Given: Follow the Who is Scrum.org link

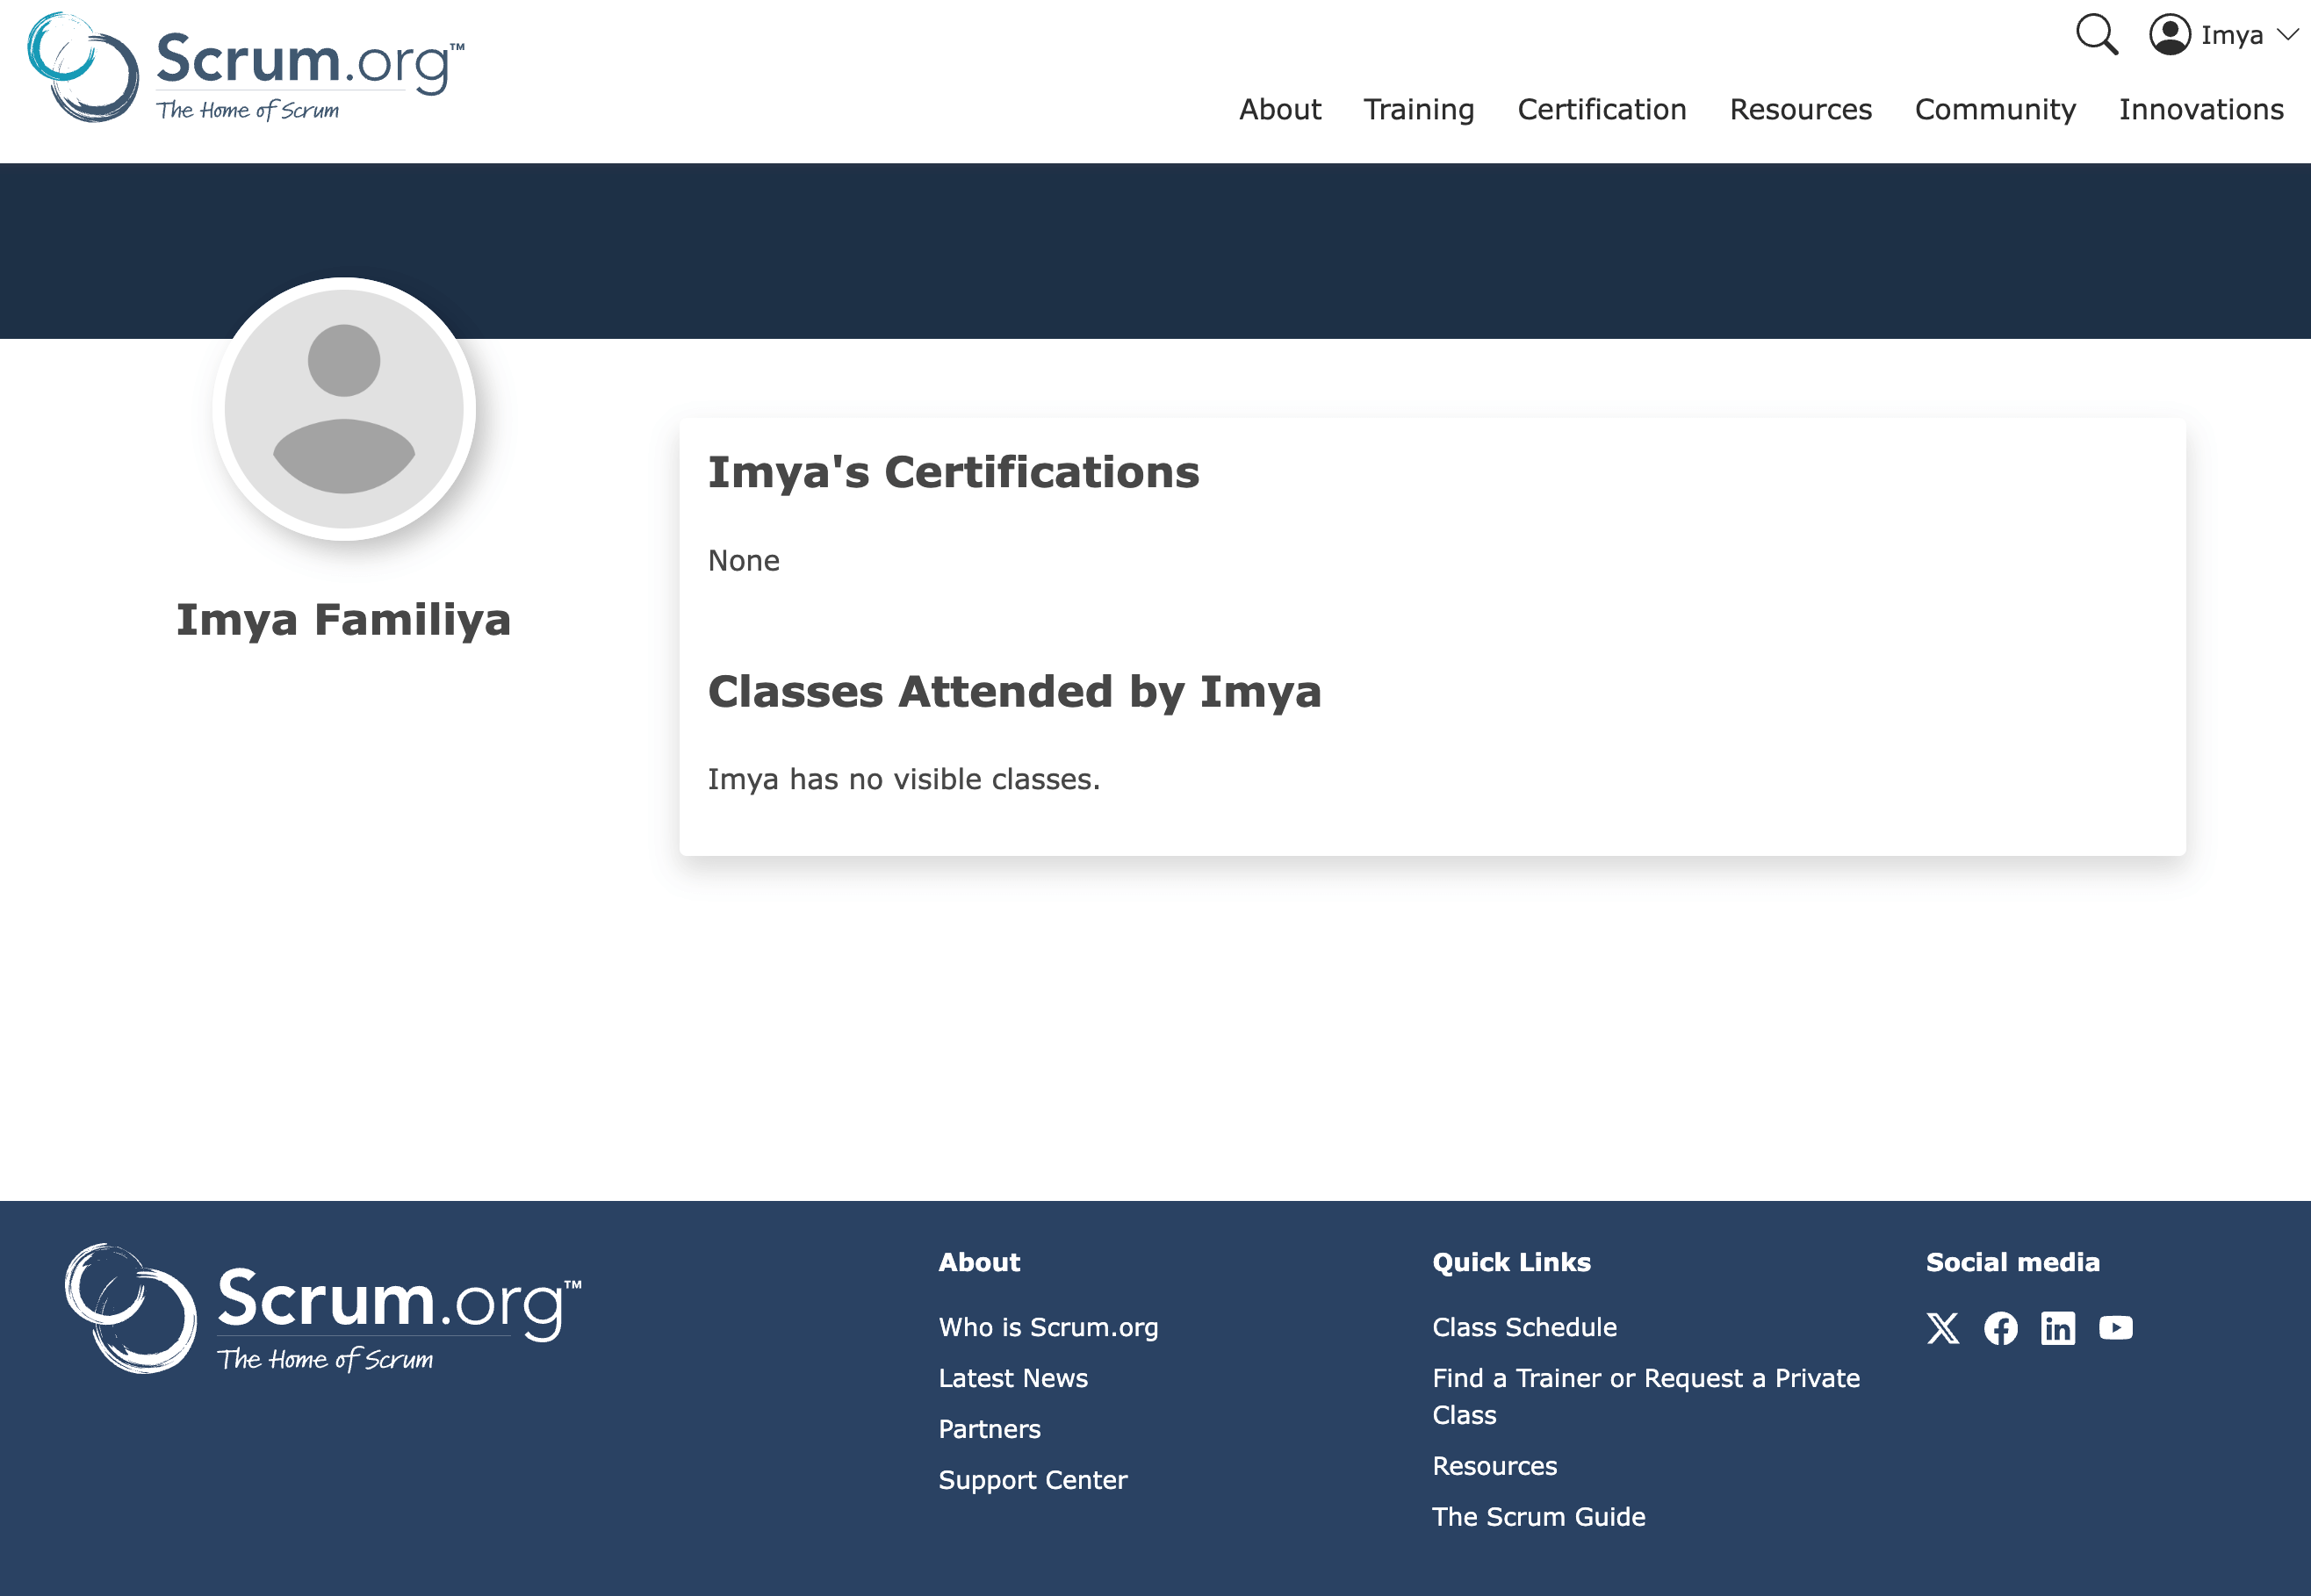Looking at the screenshot, I should point(1048,1327).
